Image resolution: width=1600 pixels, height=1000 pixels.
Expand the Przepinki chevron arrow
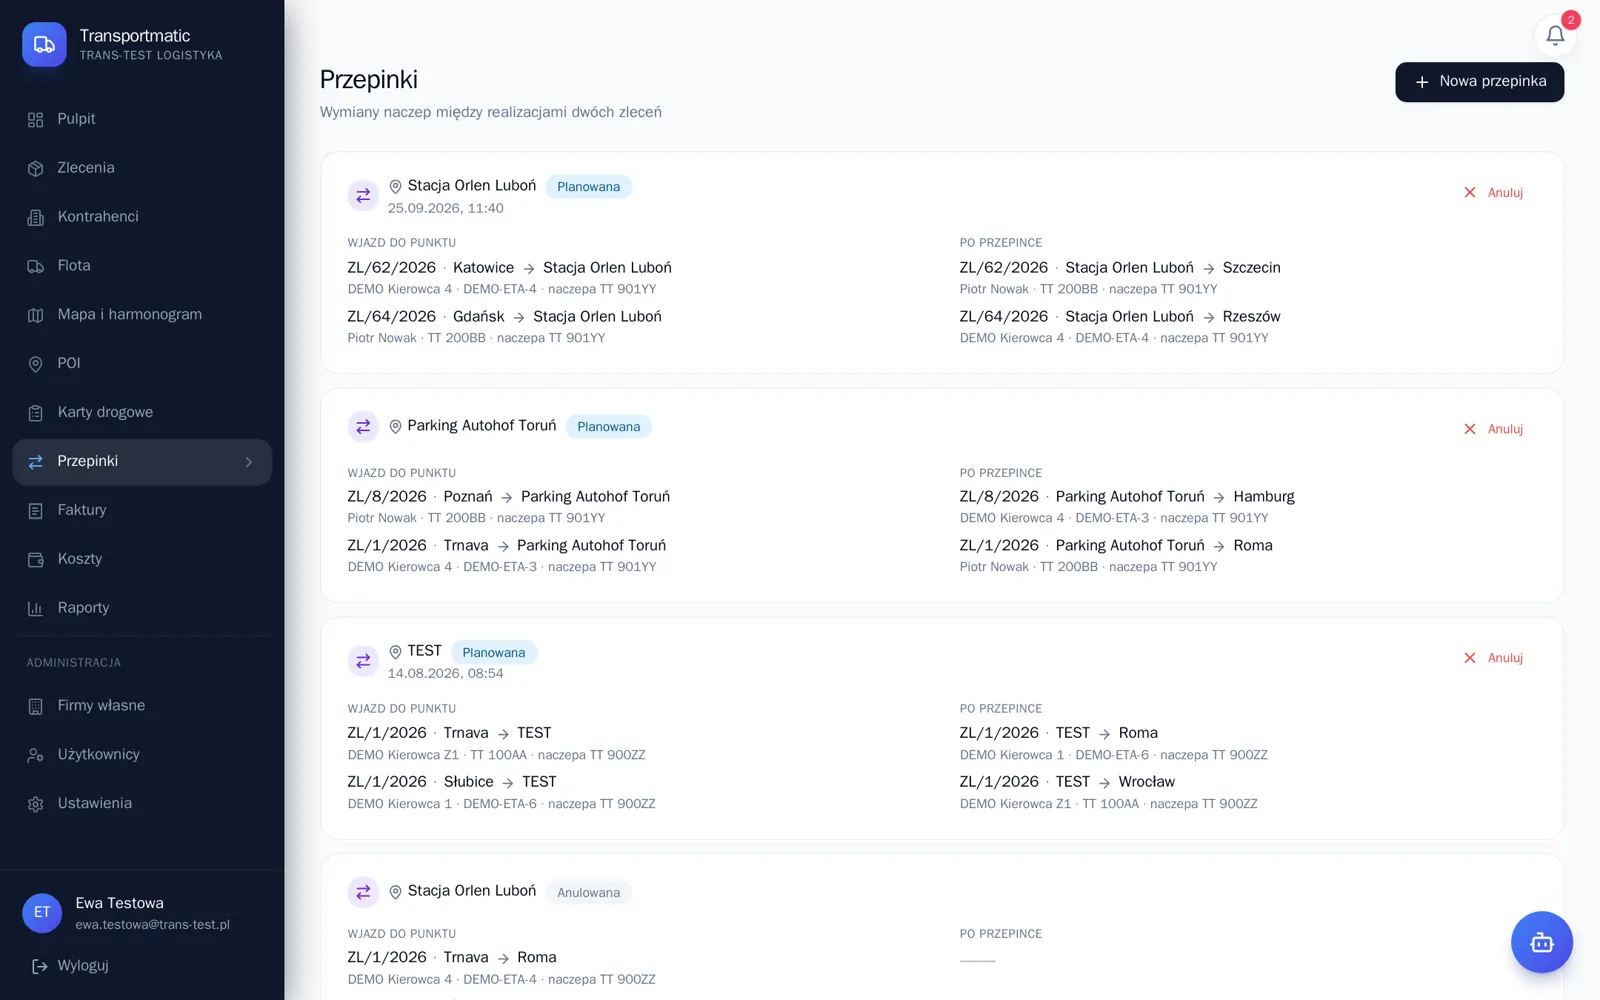249,462
